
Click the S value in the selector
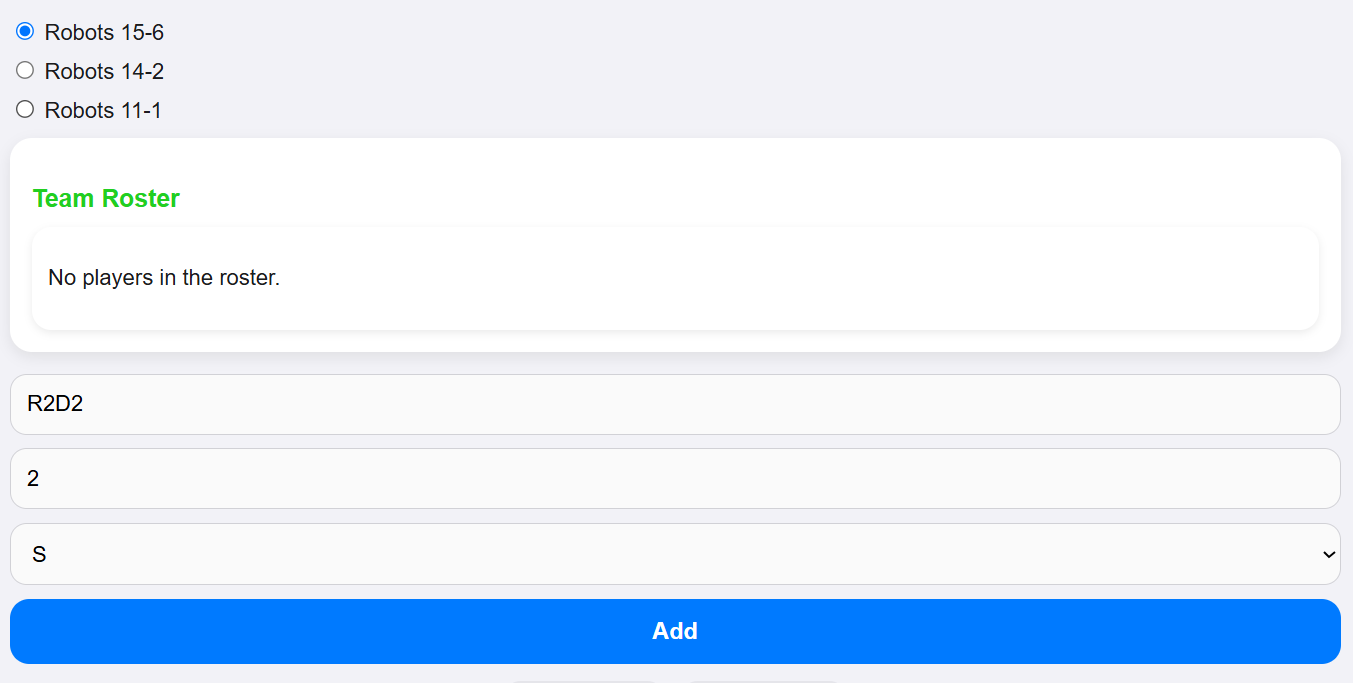coord(38,553)
